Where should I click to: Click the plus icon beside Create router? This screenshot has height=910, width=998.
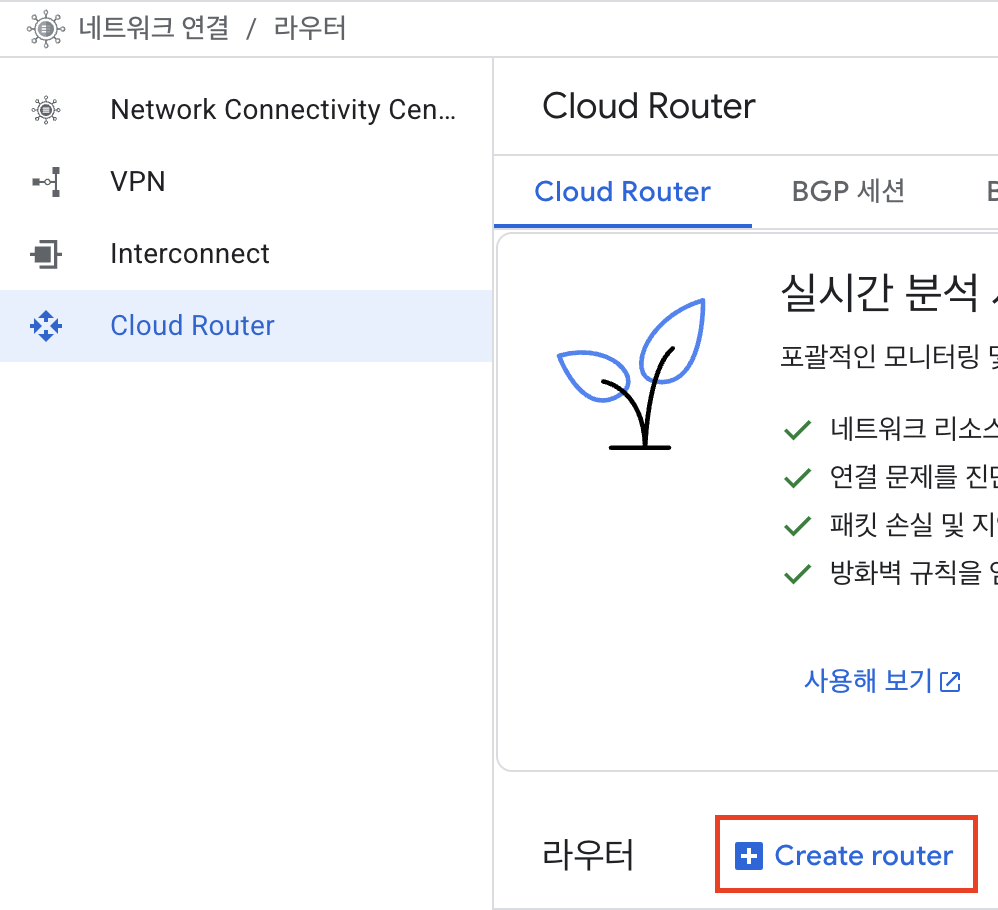tap(748, 856)
